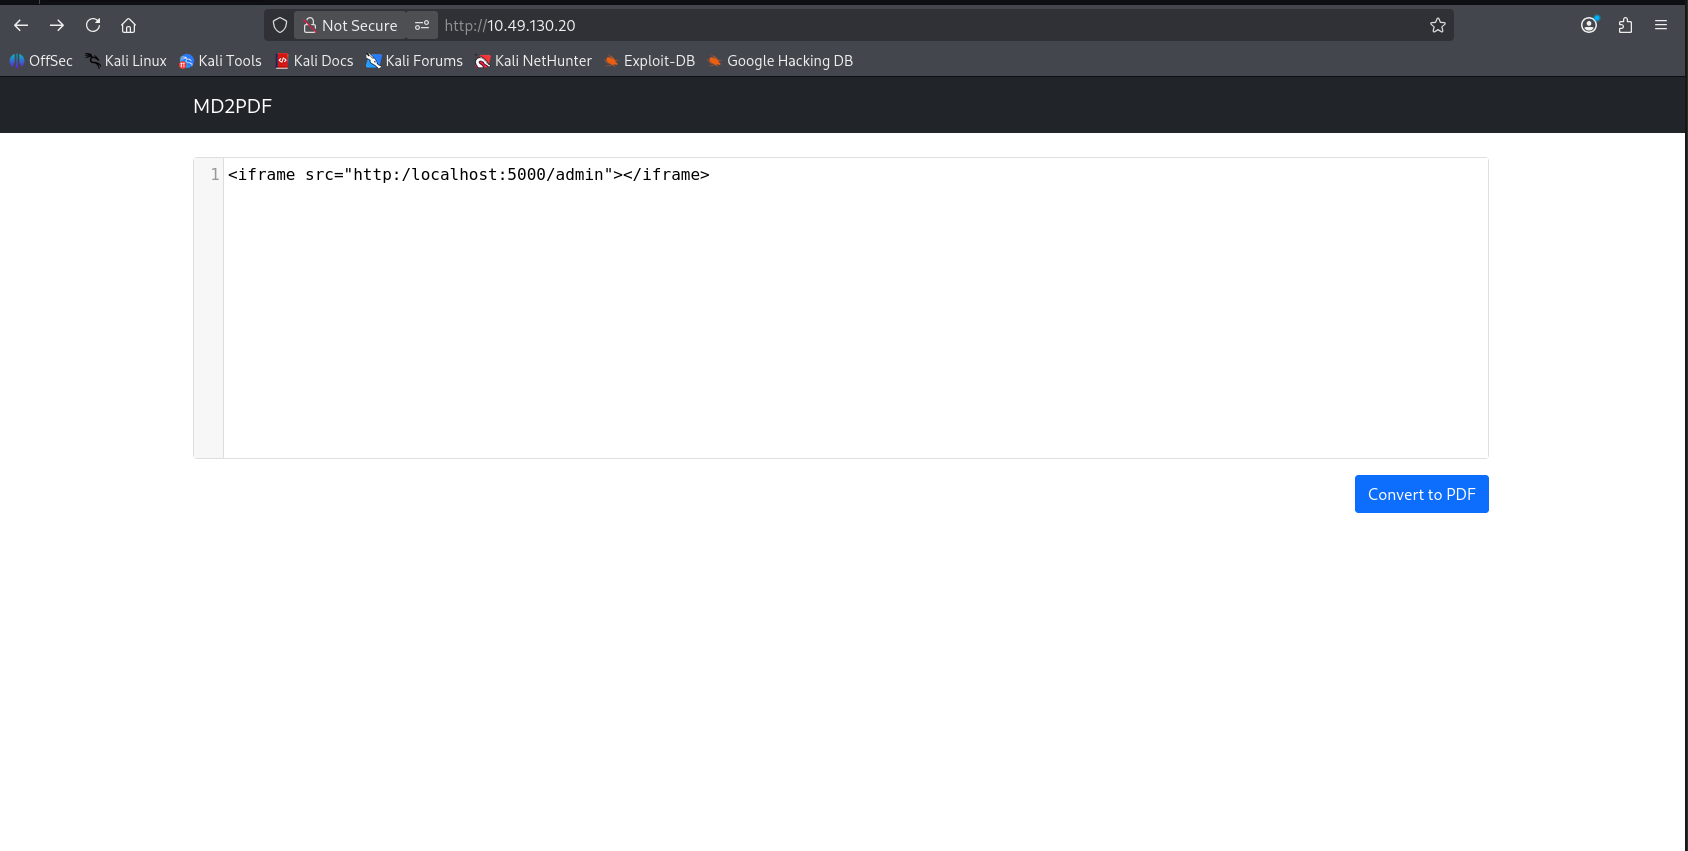Viewport: 1688px width, 851px height.
Task: Go back to the previous page
Action: tap(21, 25)
